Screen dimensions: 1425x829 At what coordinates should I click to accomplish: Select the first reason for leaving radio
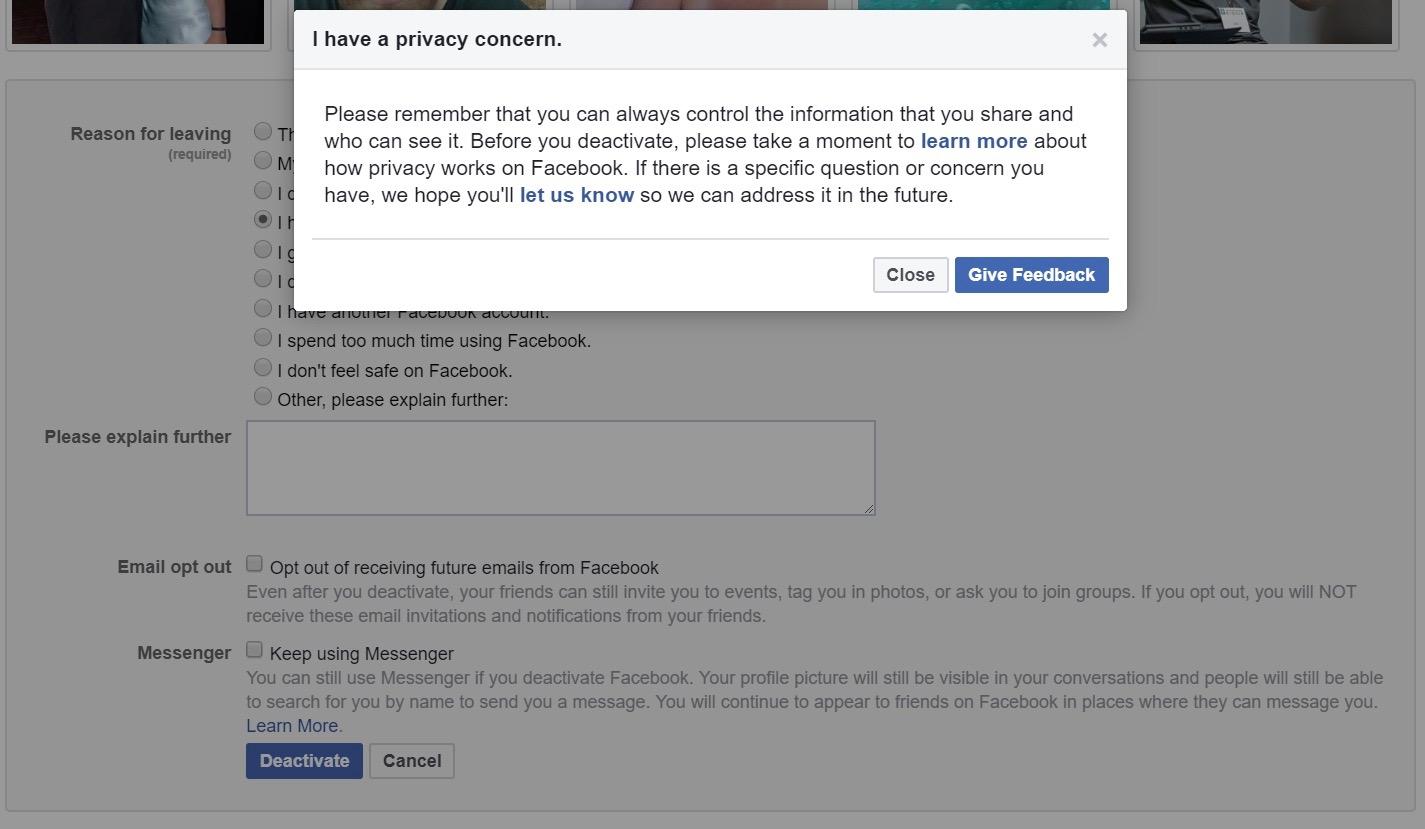[263, 131]
